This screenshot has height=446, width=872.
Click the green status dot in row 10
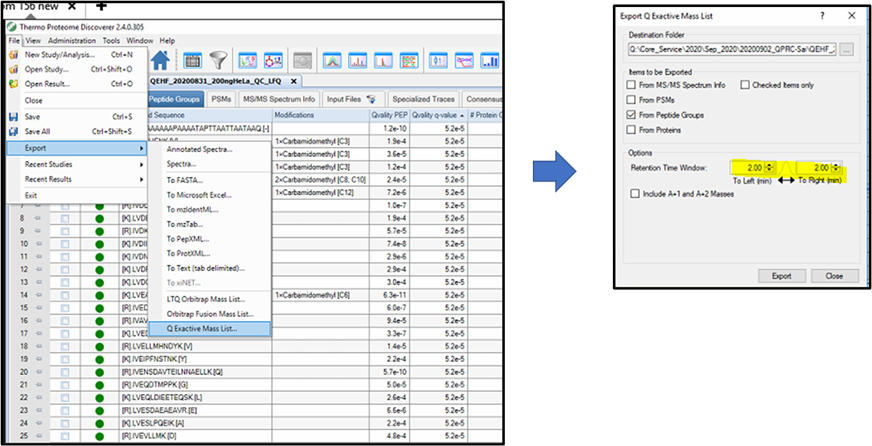[100, 244]
